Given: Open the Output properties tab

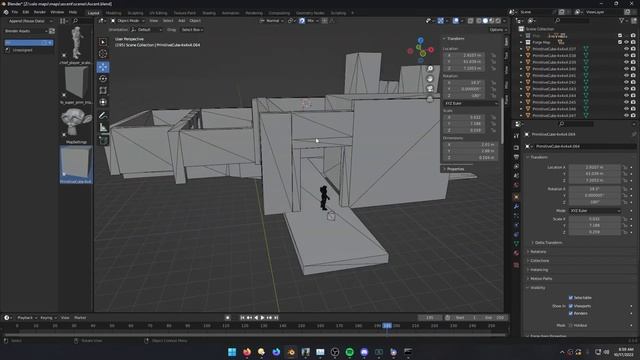Looking at the screenshot, I should point(516,157).
